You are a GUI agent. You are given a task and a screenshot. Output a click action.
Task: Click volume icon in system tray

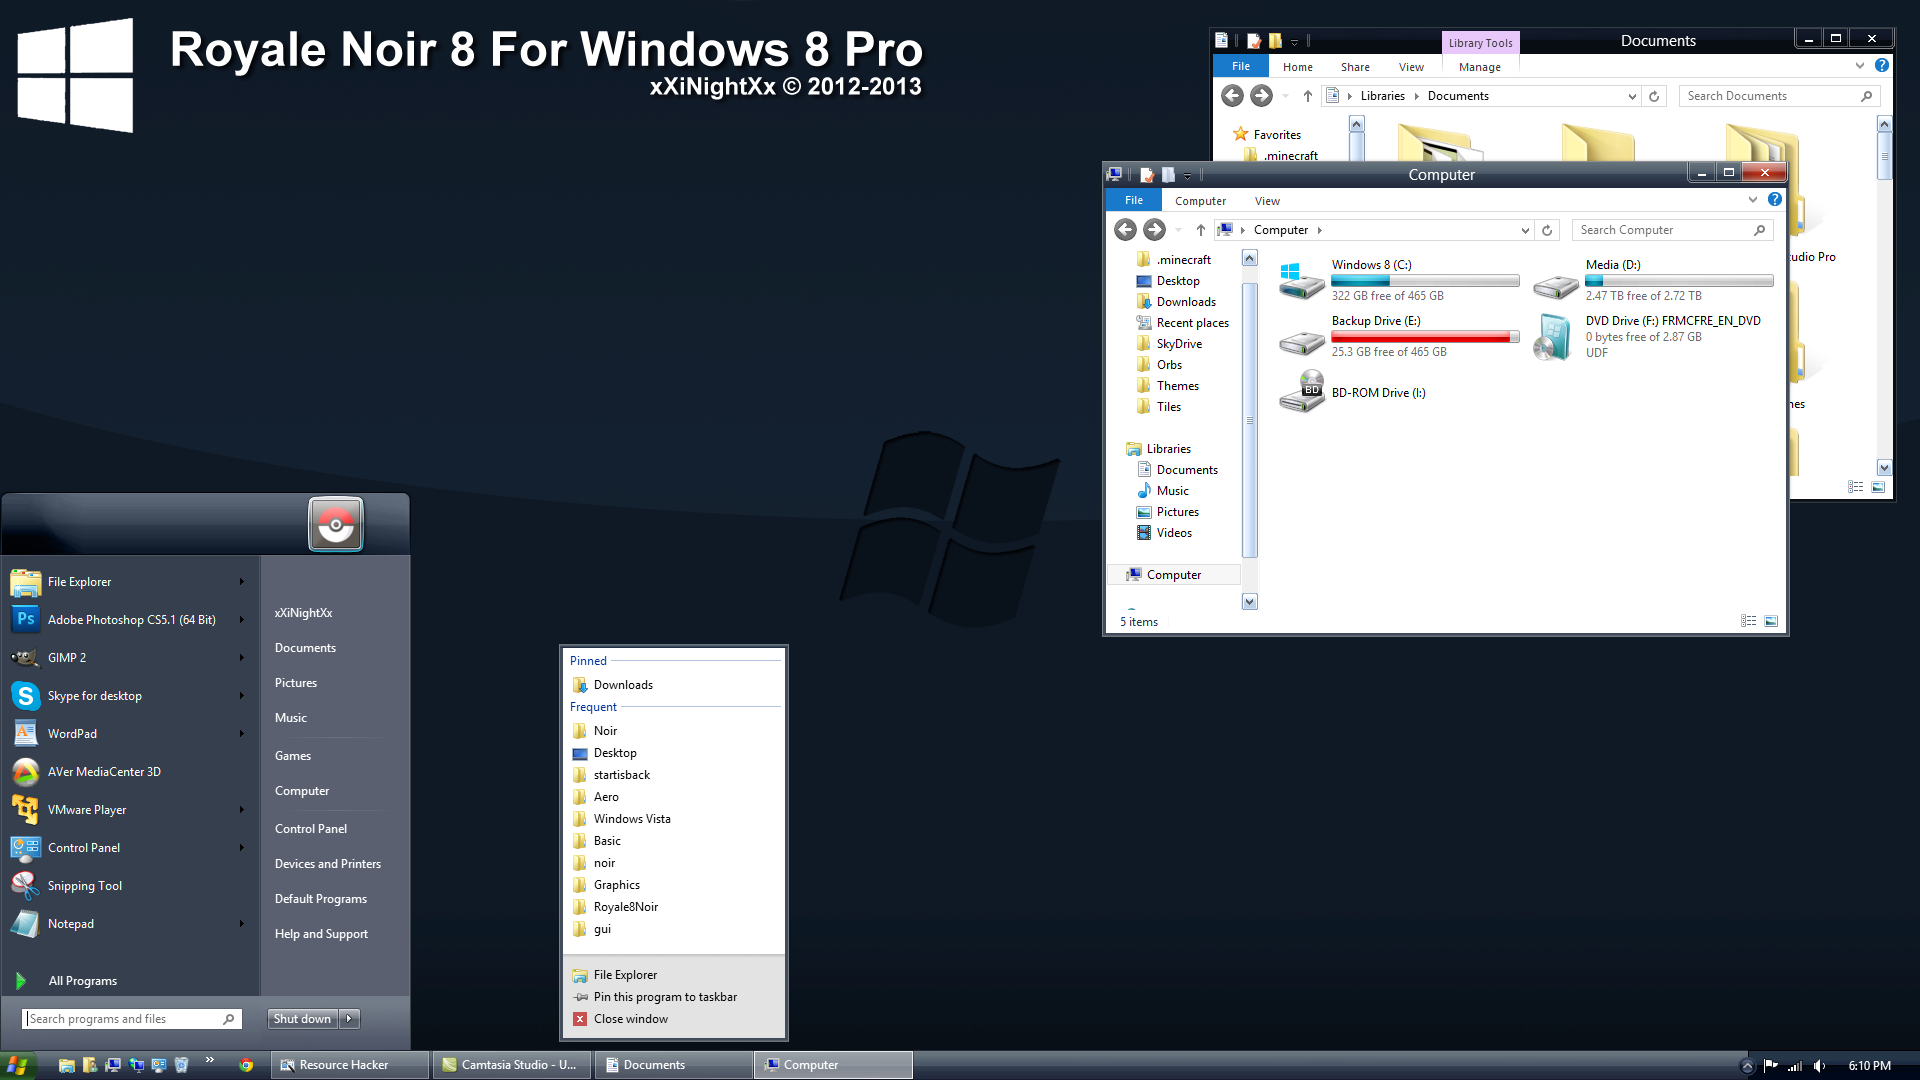tap(1819, 1066)
